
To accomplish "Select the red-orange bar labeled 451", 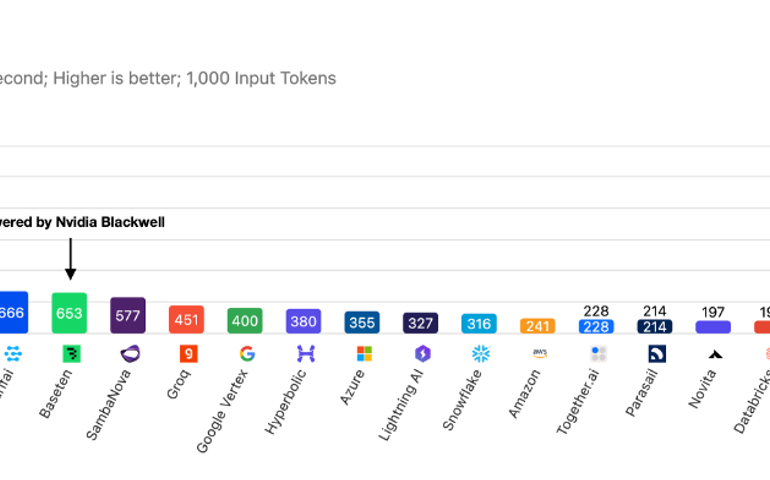I will 187,320.
